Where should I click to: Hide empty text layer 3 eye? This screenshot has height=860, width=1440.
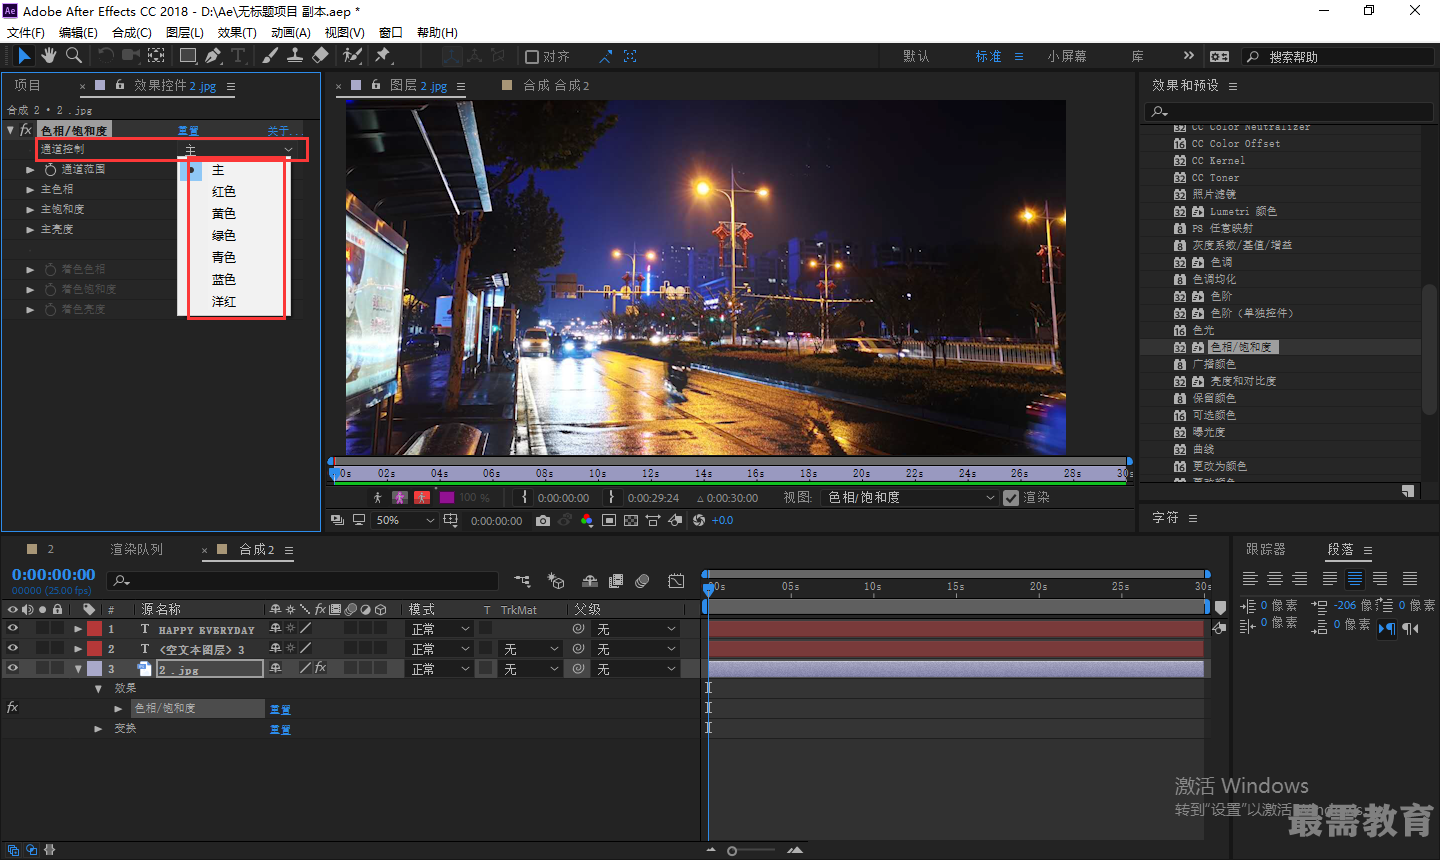[12, 649]
